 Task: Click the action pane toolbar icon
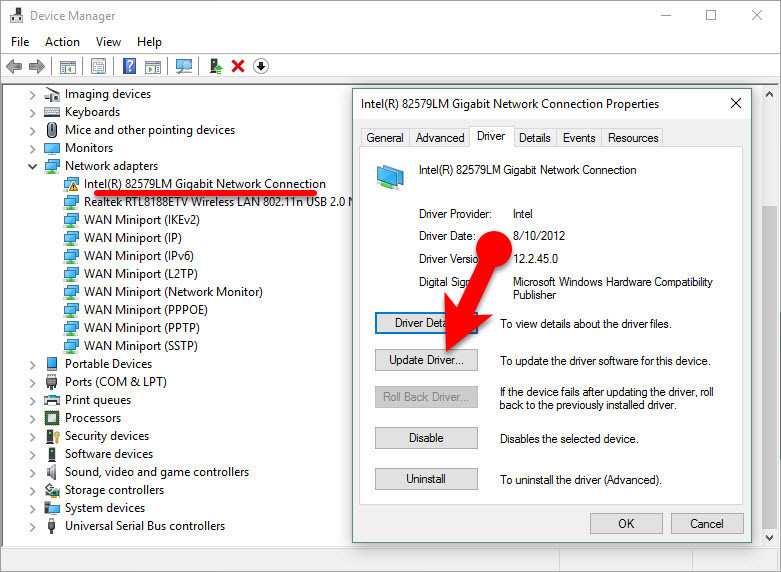[x=153, y=66]
